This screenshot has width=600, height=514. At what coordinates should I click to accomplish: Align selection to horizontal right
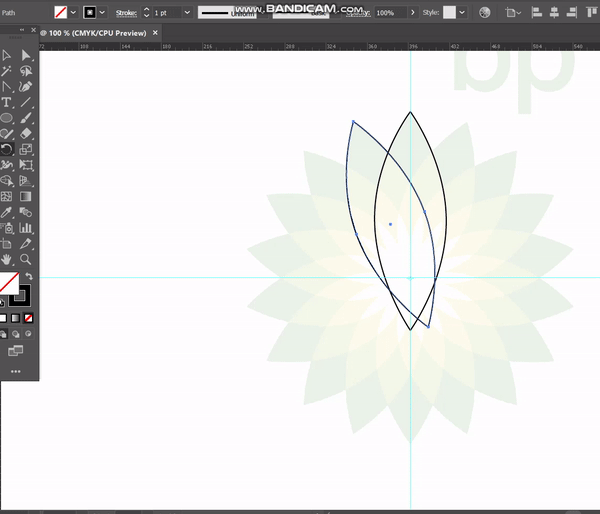(x=572, y=13)
